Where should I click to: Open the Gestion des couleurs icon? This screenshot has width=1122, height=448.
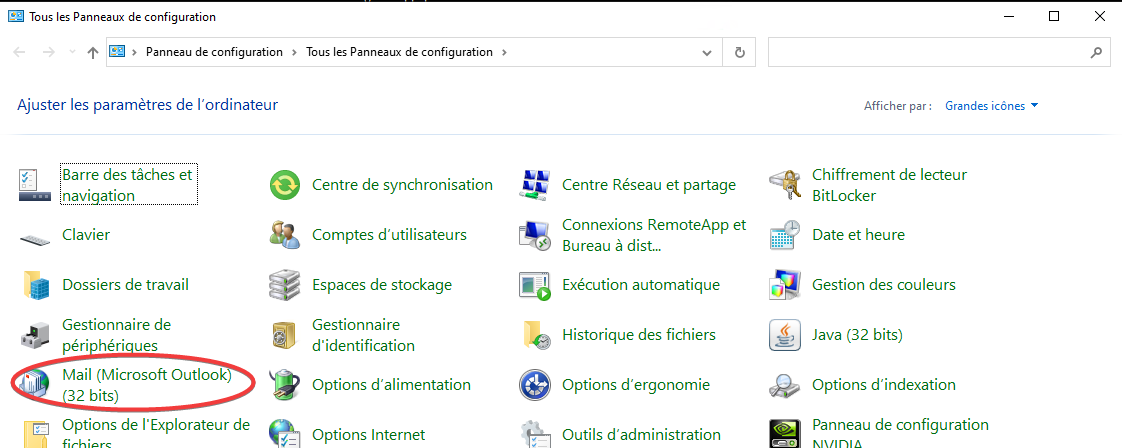(785, 285)
